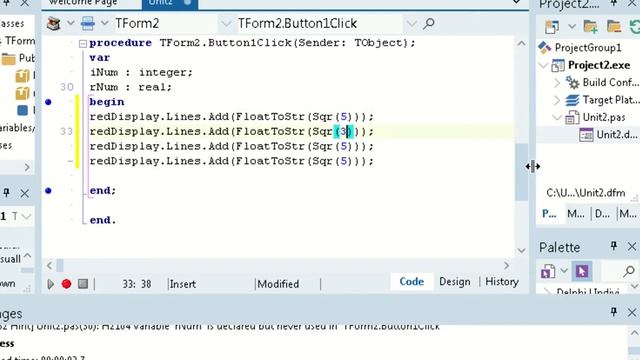The width and height of the screenshot is (640, 360).
Task: Open the TForm2 class dropdown
Action: pyautogui.click(x=226, y=24)
